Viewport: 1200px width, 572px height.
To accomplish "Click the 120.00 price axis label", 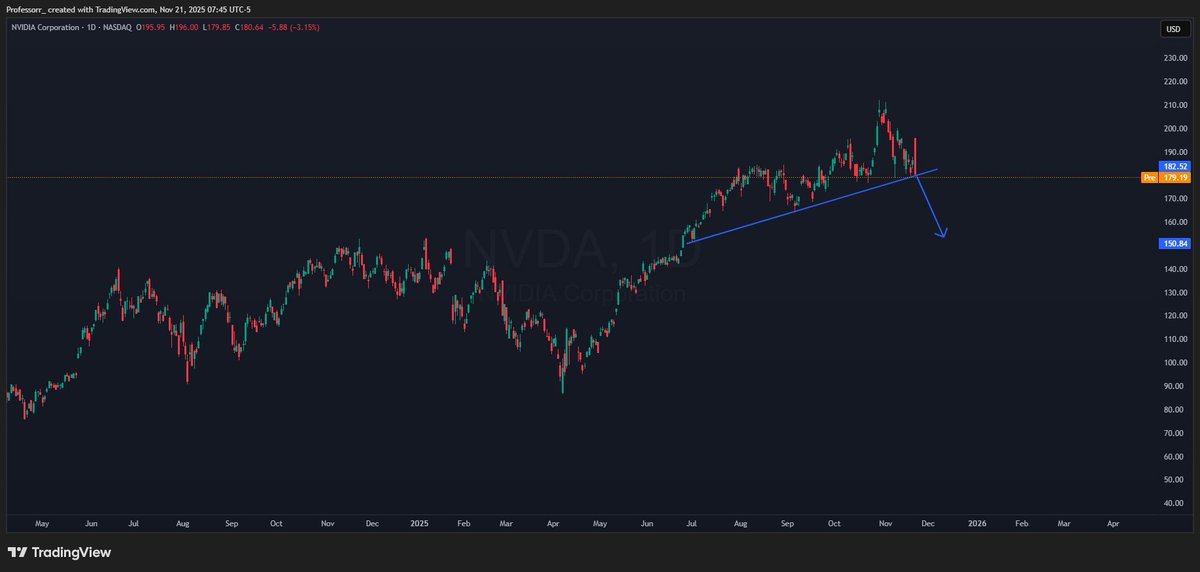I will (x=1174, y=316).
